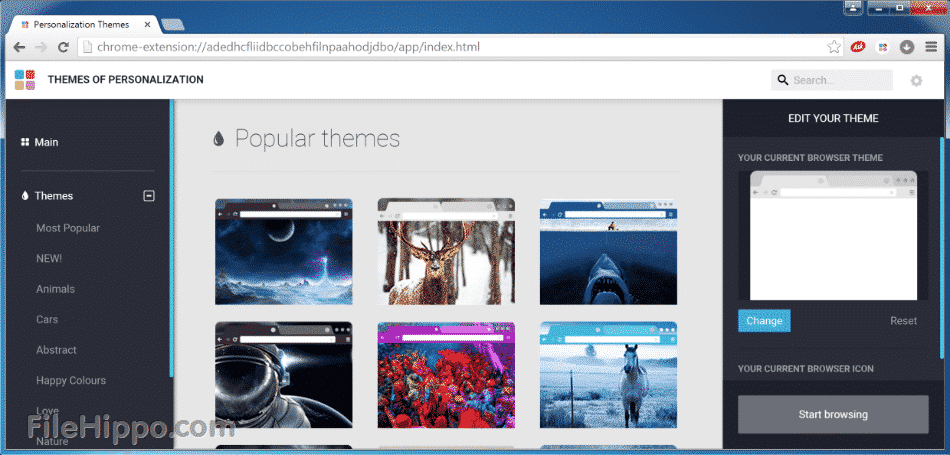Viewport: 950px width, 455px height.
Task: Click in the Search input field
Action: coord(838,80)
